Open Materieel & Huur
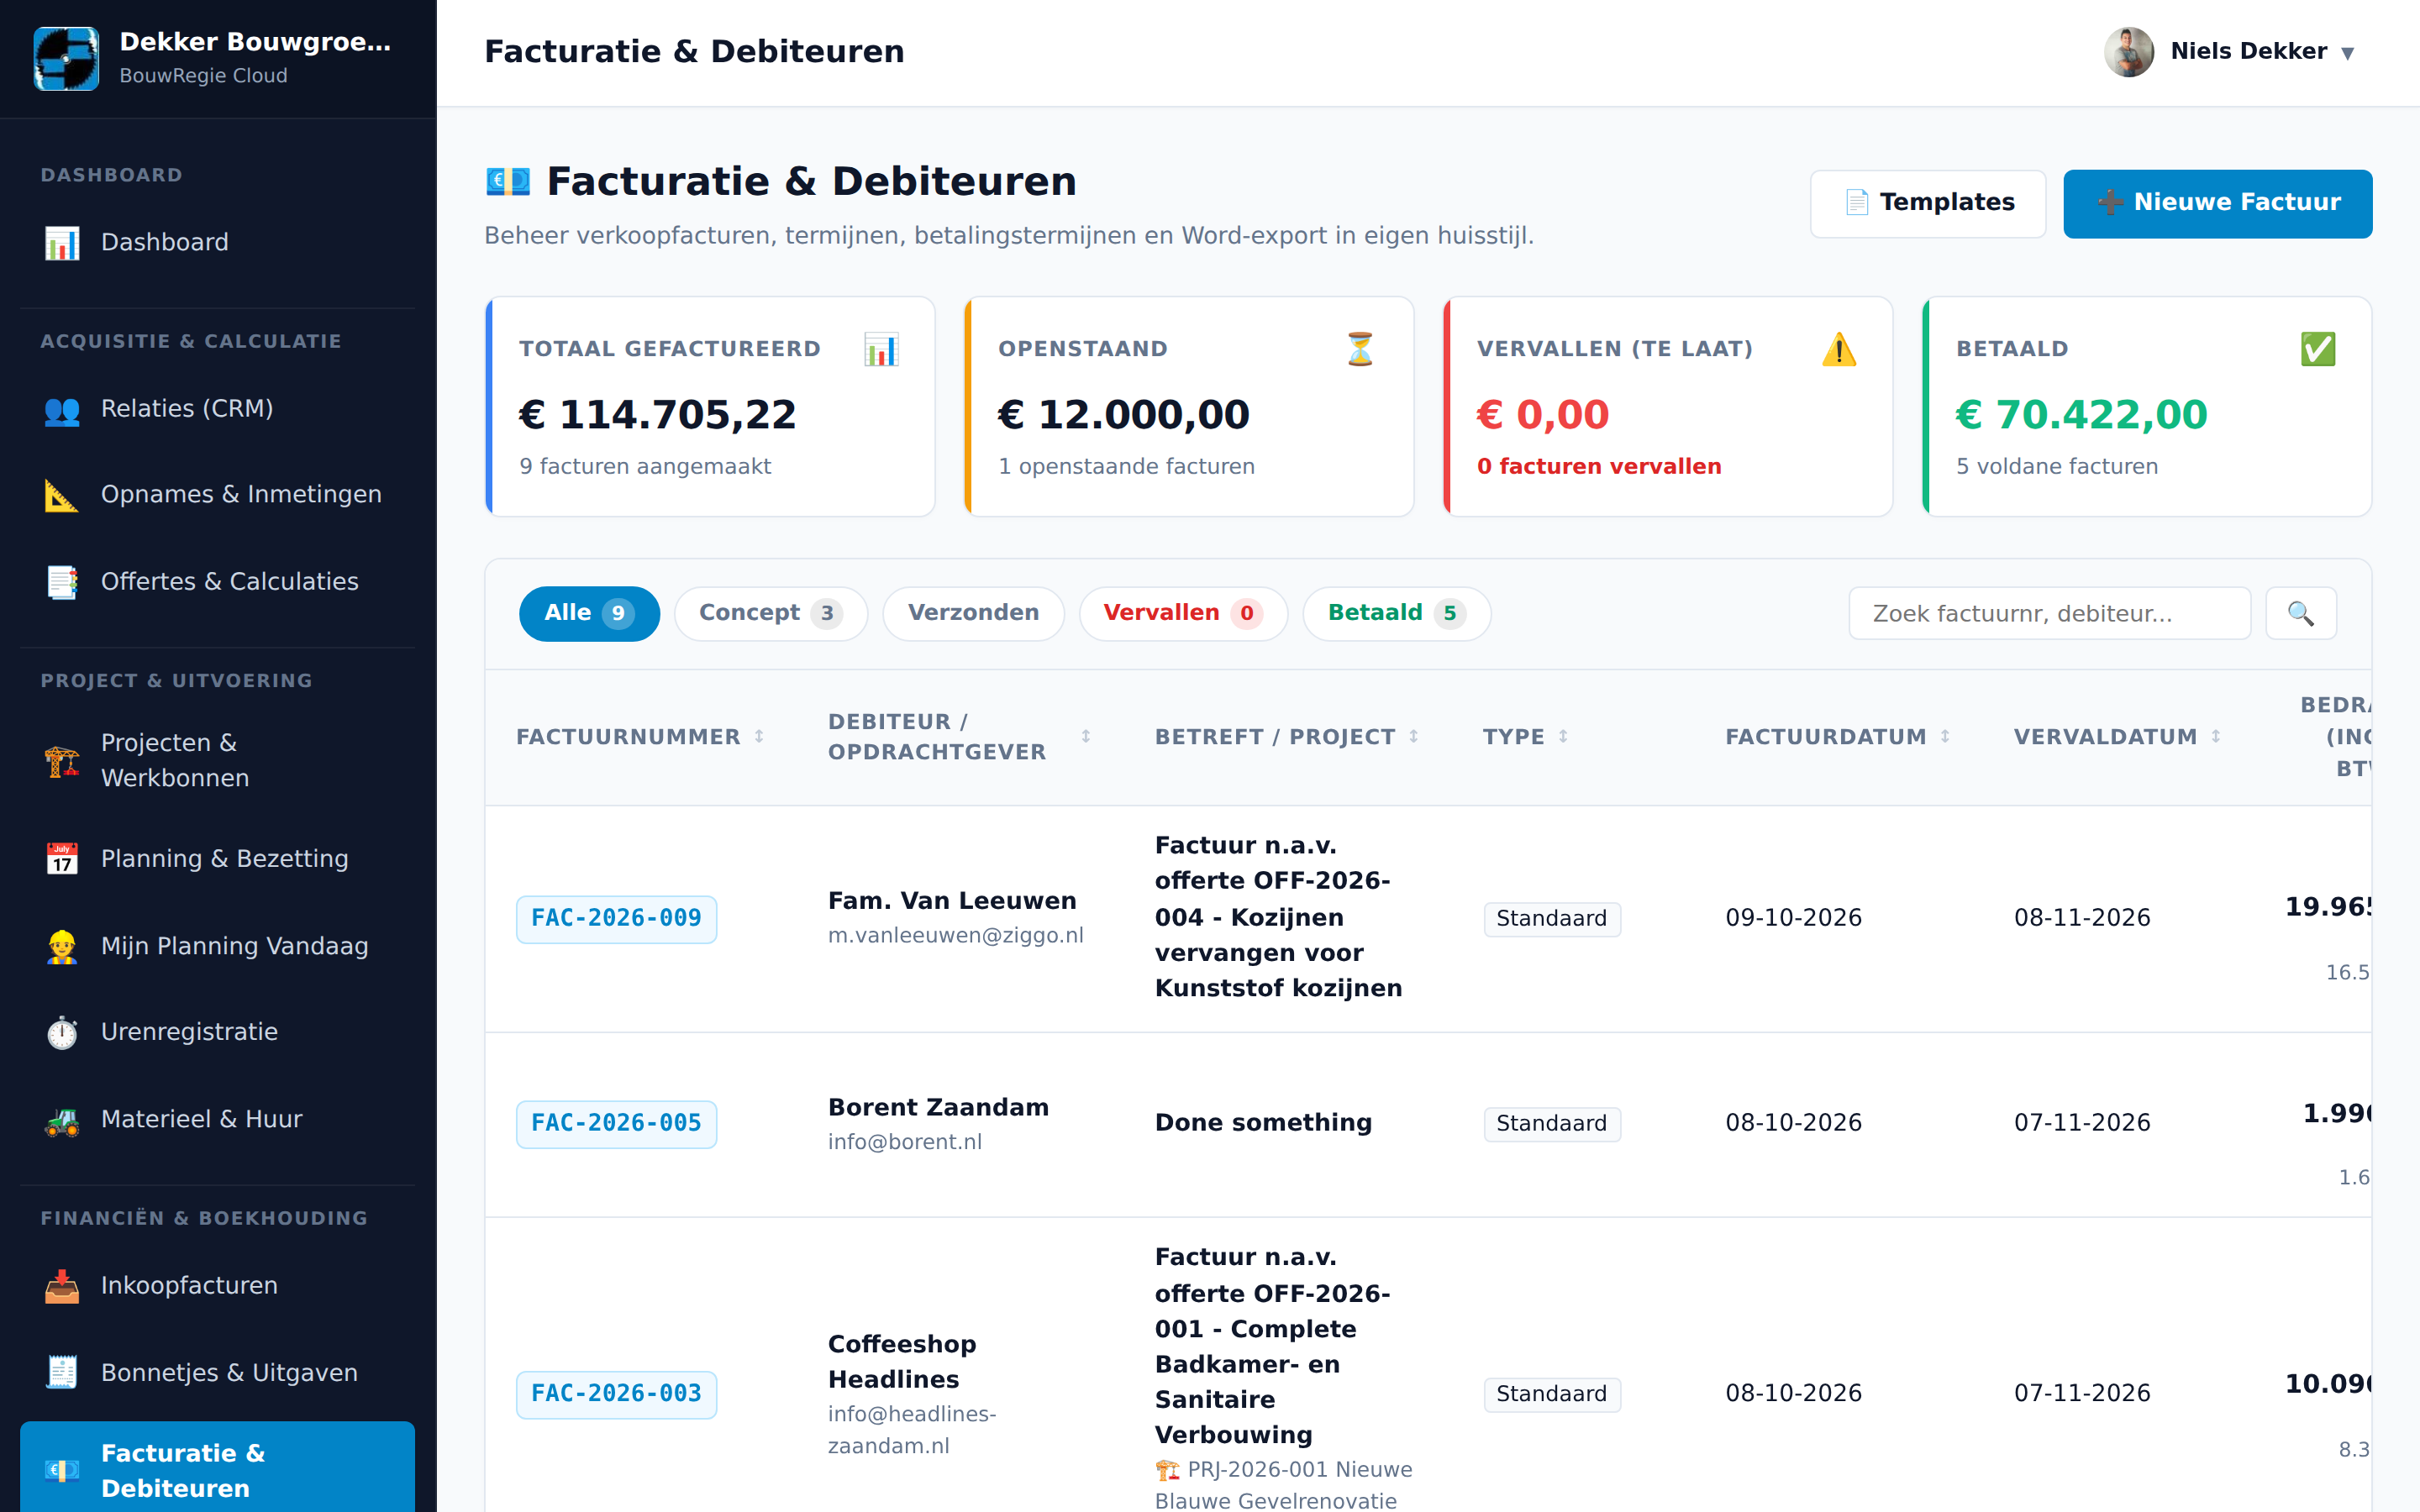Screen dimensions: 2420x1512 (x=217, y=1120)
